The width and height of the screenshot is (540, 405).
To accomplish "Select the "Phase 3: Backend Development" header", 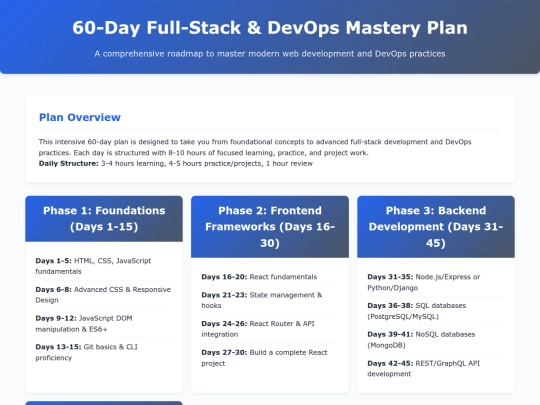I will 436,227.
